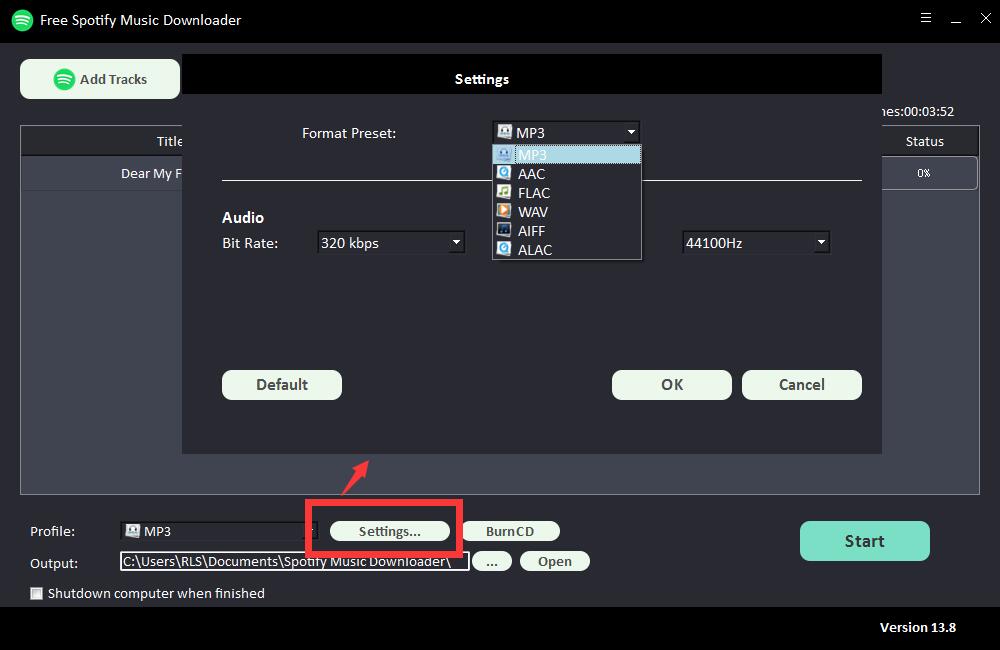Click the AIFF format icon
Screen dimensions: 1000x650
coord(504,230)
